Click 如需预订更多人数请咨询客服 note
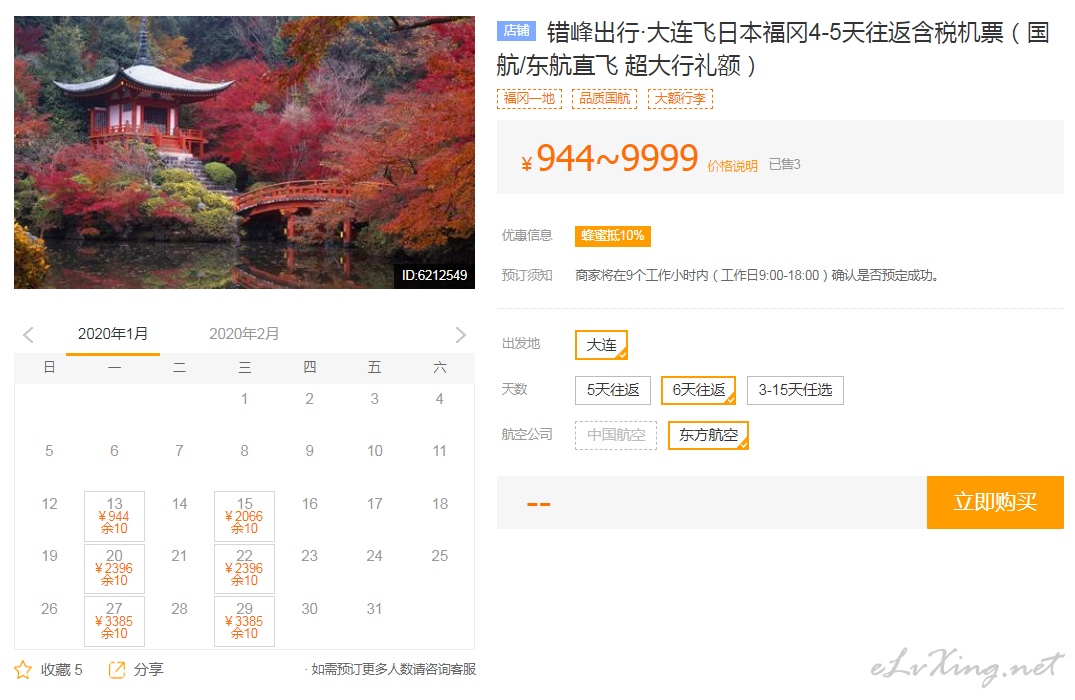Viewport: 1075px width, 700px height. [x=393, y=670]
